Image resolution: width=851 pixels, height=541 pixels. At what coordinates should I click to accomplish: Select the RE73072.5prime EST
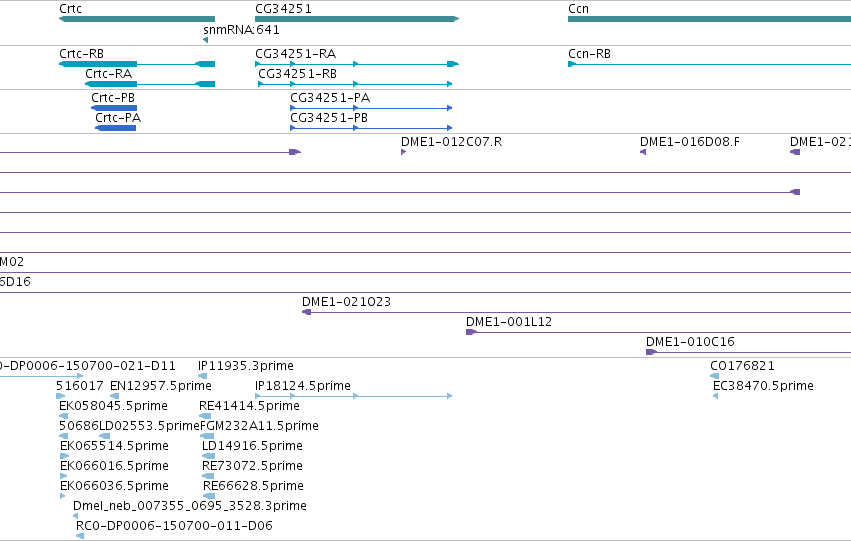click(x=208, y=476)
